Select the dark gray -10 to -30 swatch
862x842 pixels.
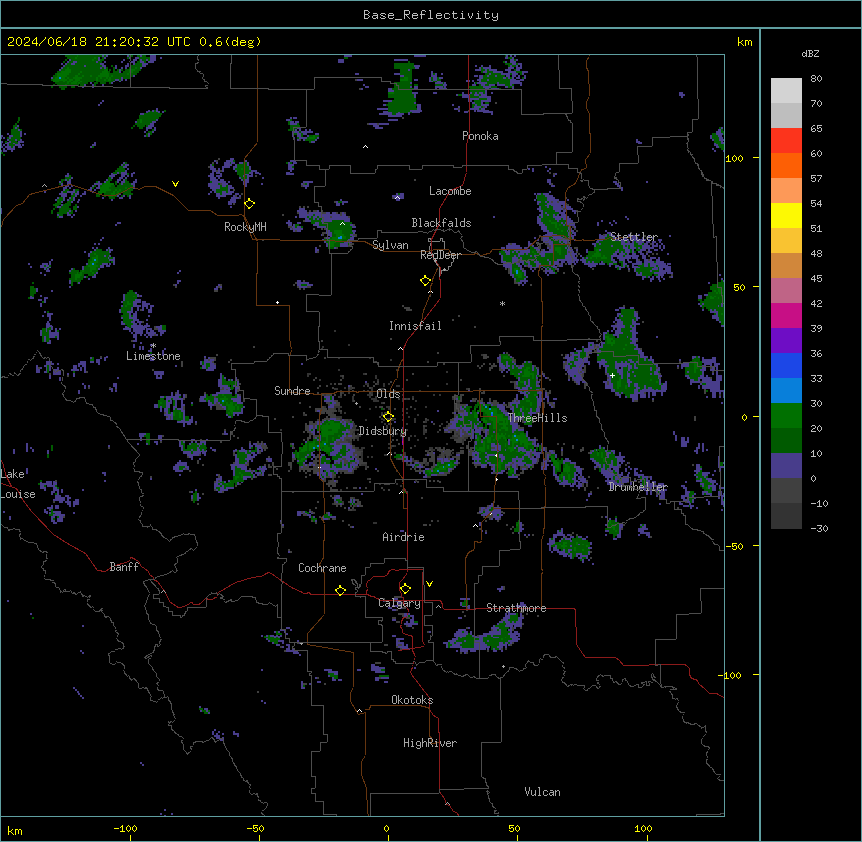click(x=786, y=516)
